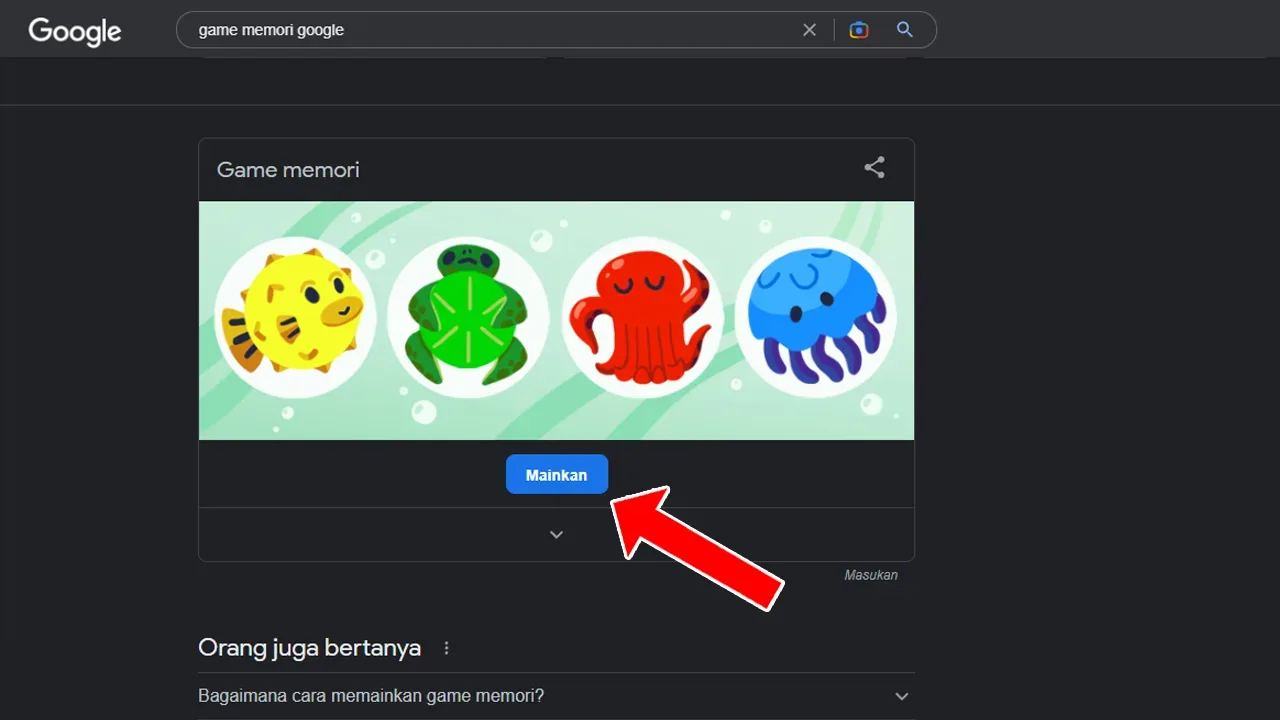This screenshot has width=1280, height=720.
Task: Click the Google logo
Action: [x=75, y=31]
